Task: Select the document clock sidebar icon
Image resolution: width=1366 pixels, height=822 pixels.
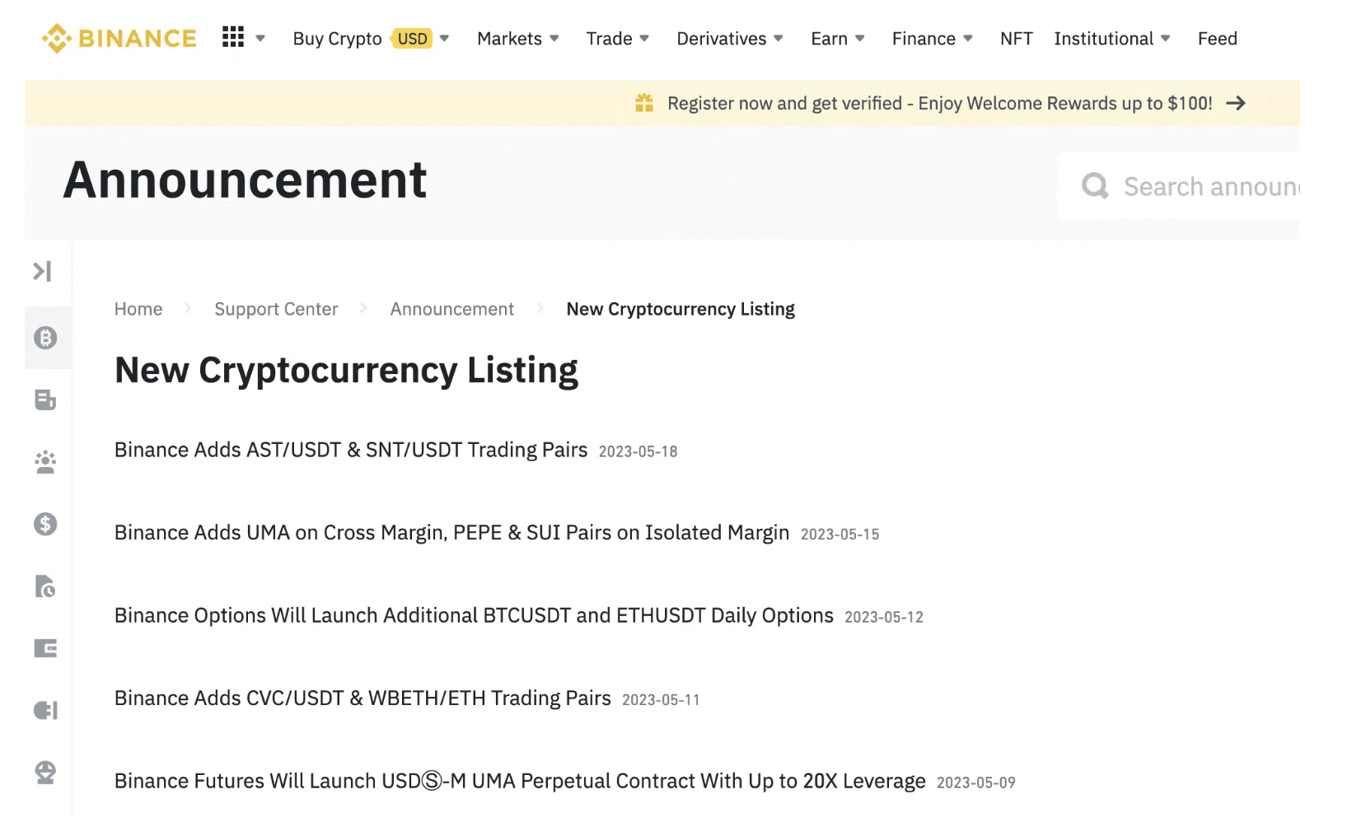Action: click(x=45, y=586)
